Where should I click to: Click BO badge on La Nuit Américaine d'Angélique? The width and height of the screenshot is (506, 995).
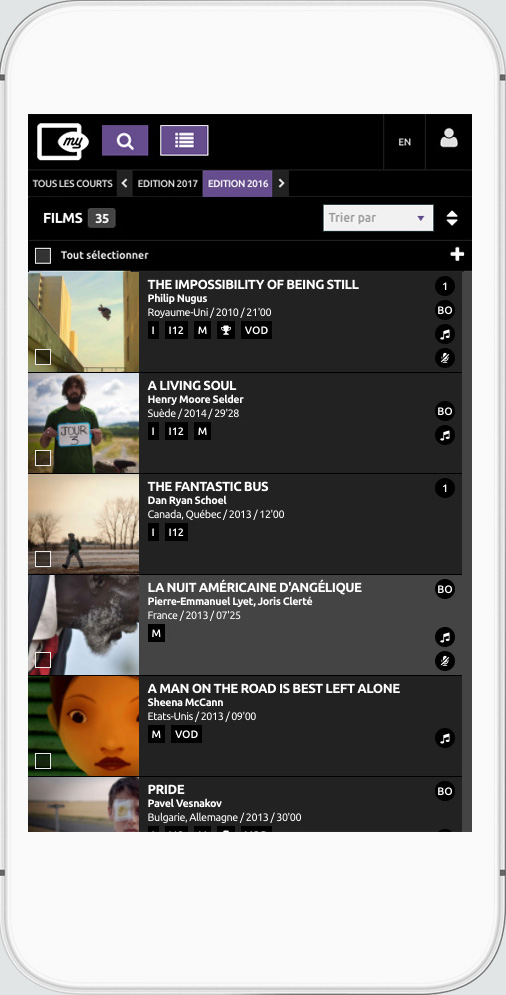point(445,589)
